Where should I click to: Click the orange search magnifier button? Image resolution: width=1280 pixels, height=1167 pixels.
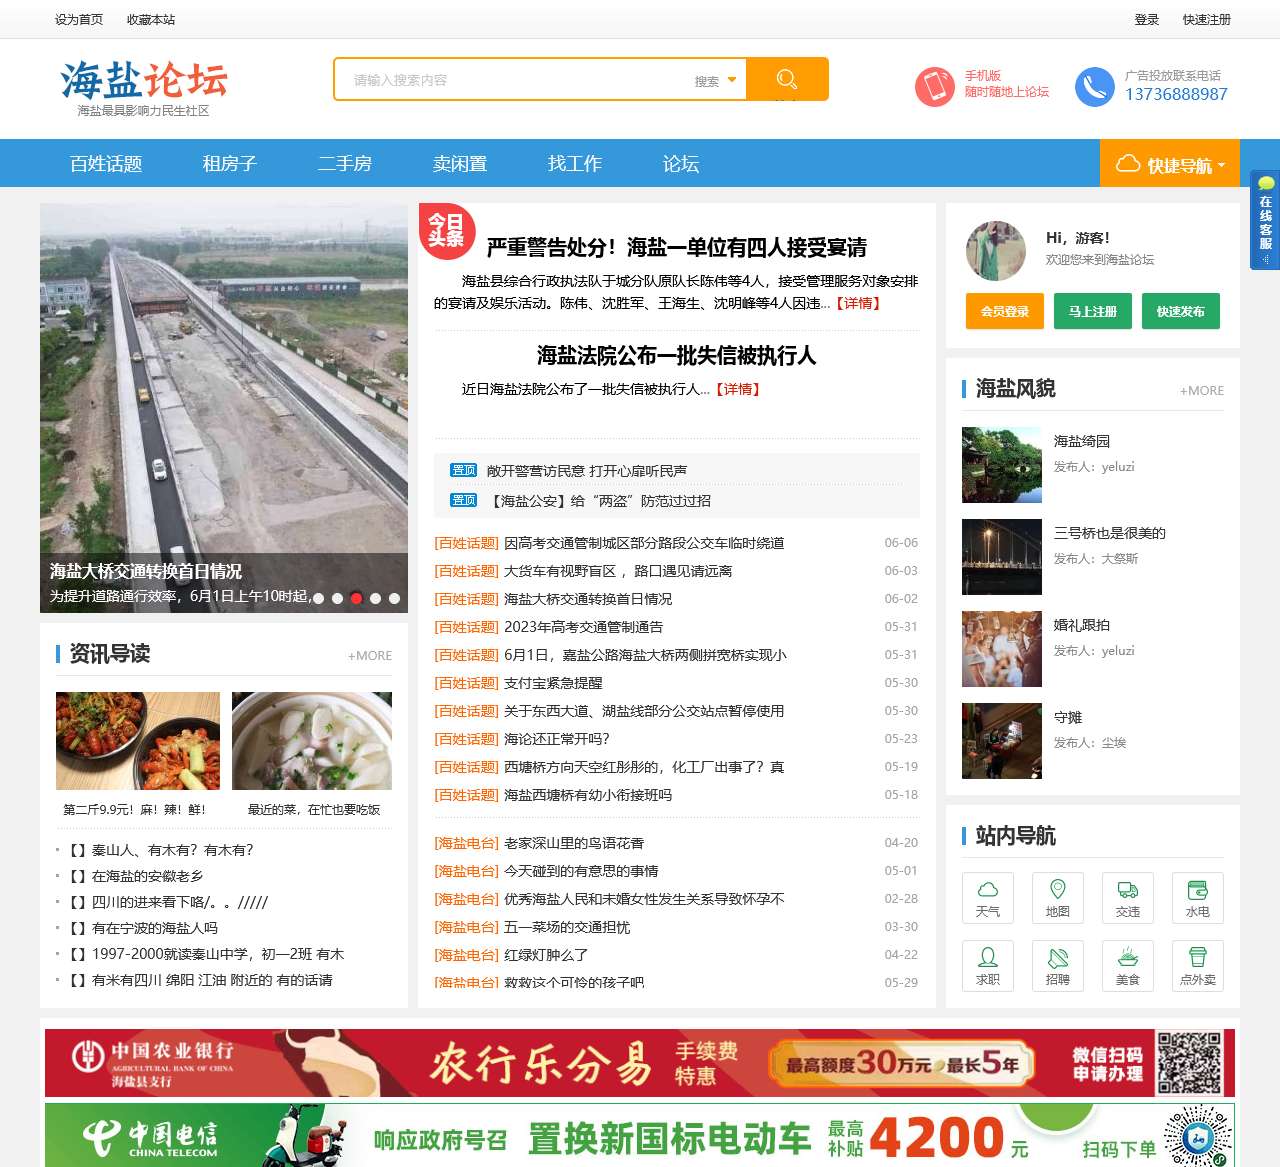click(x=787, y=79)
